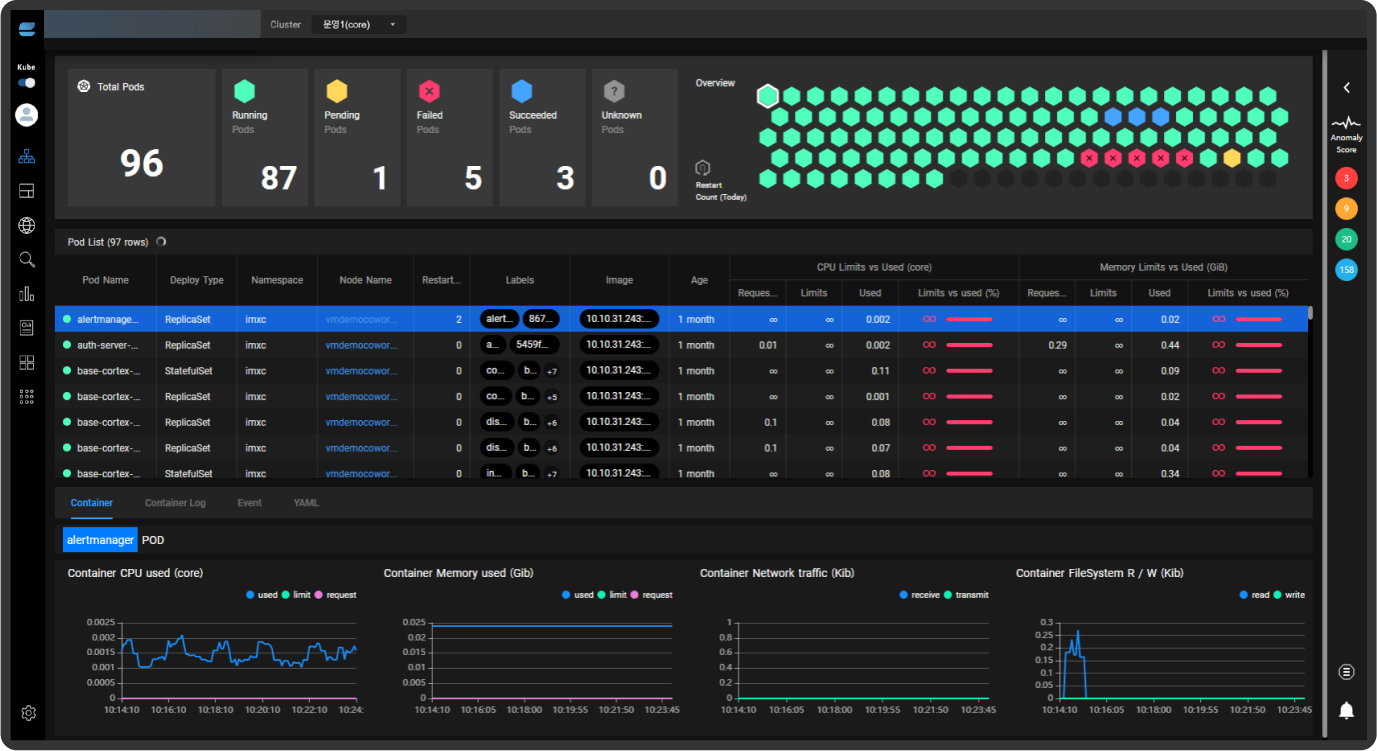Click the user avatar icon

tap(27, 114)
